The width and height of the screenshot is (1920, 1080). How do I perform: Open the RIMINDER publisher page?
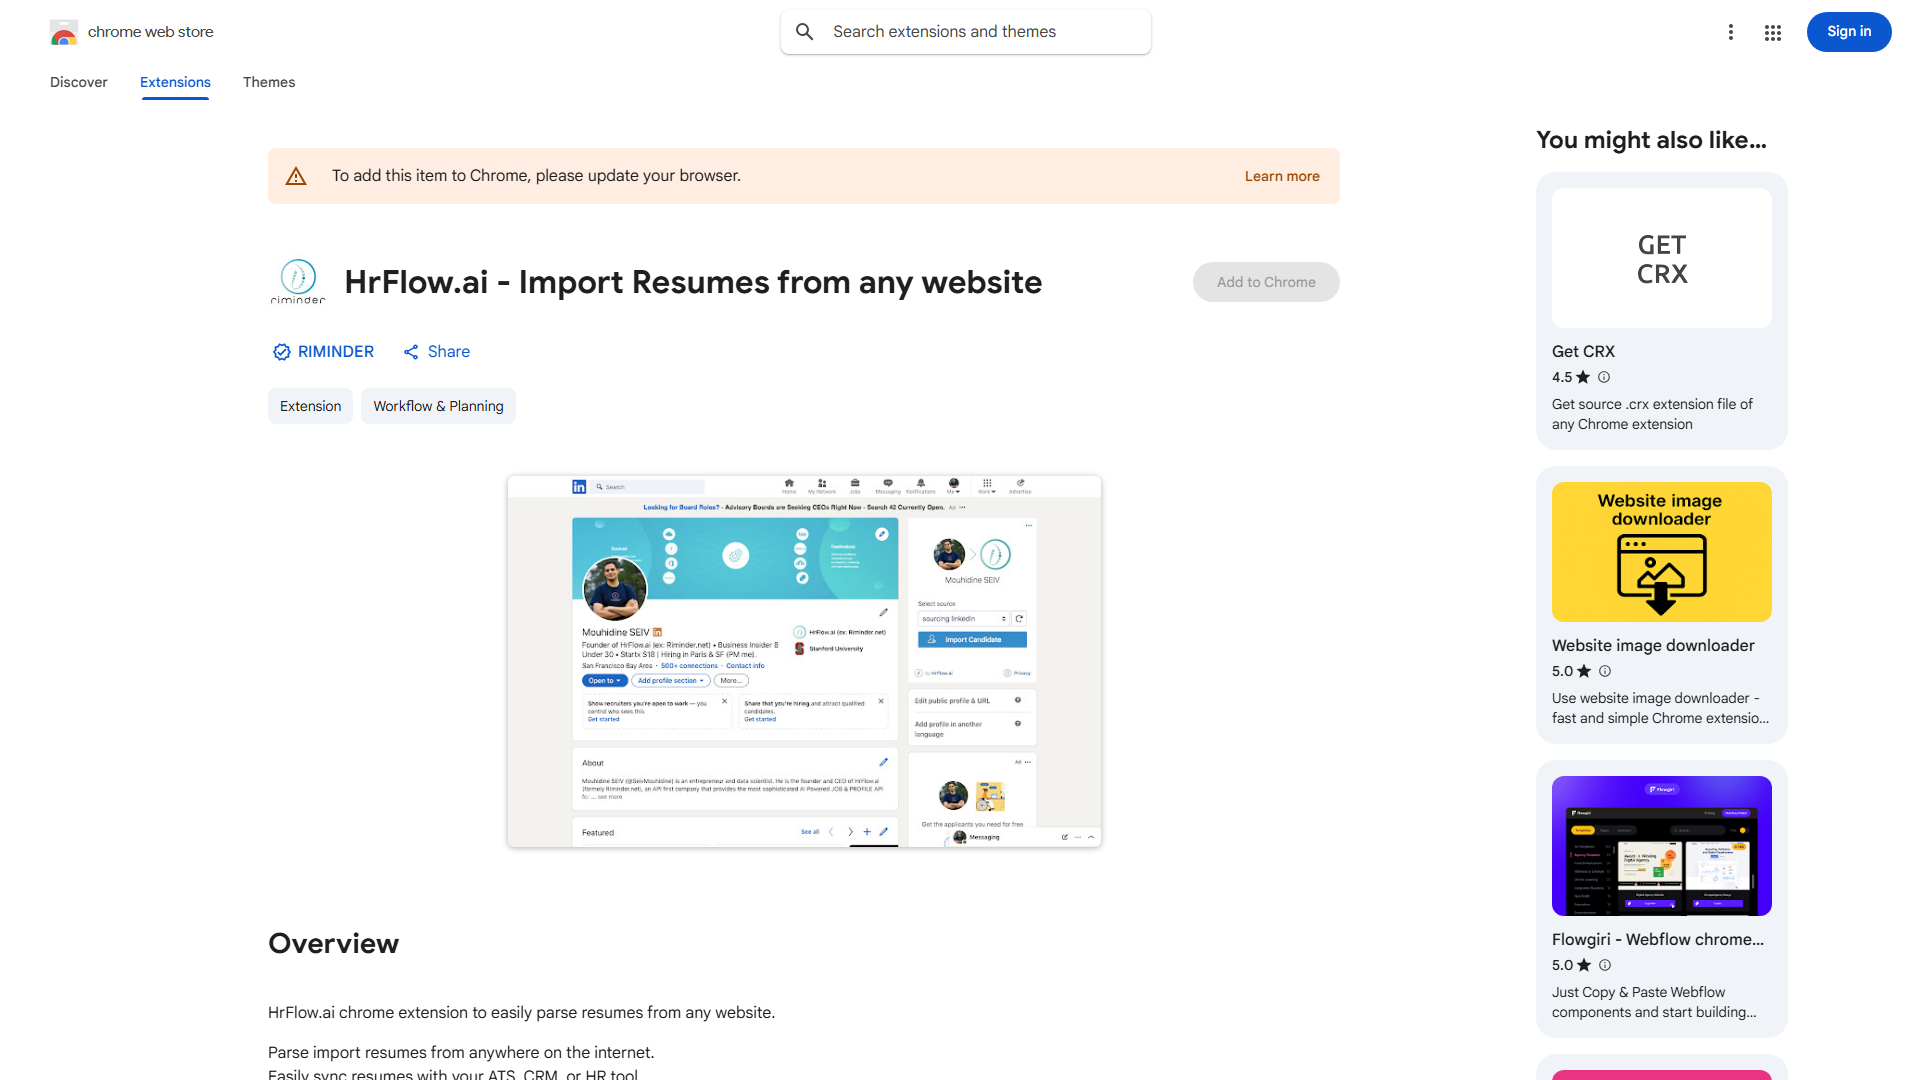point(336,351)
